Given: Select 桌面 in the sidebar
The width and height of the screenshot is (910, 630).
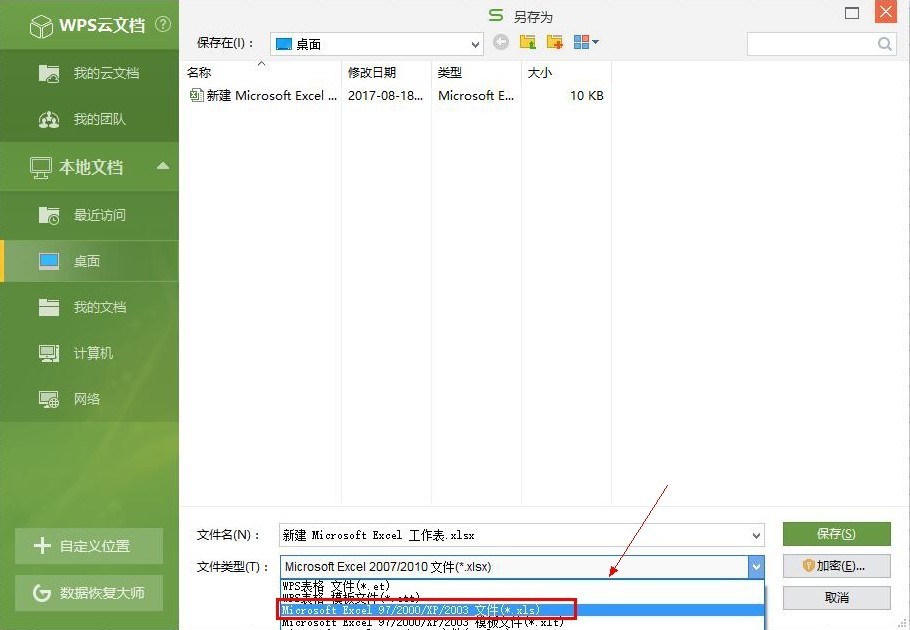Looking at the screenshot, I should [89, 261].
